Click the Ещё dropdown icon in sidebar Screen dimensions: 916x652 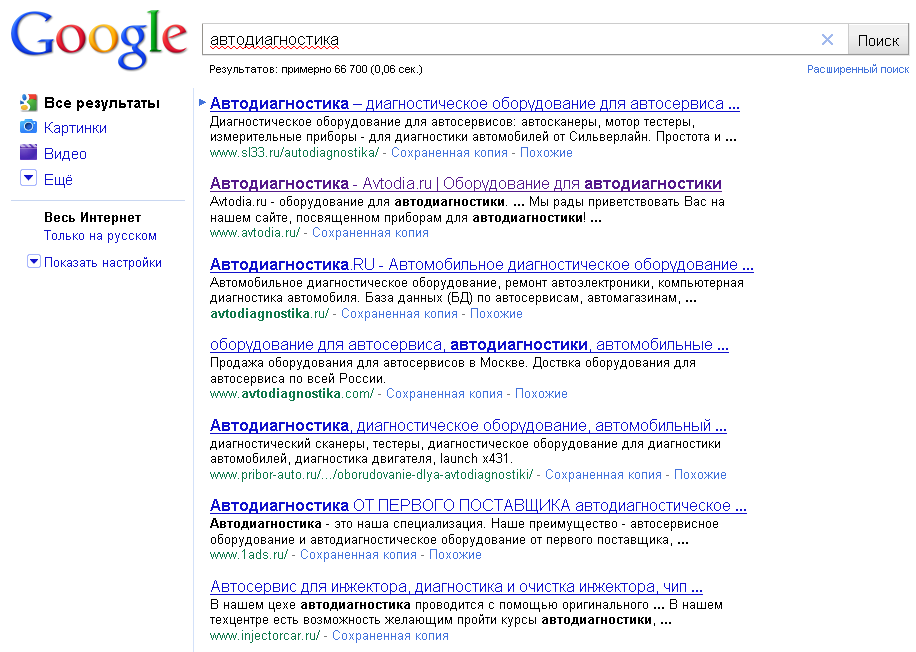click(29, 179)
